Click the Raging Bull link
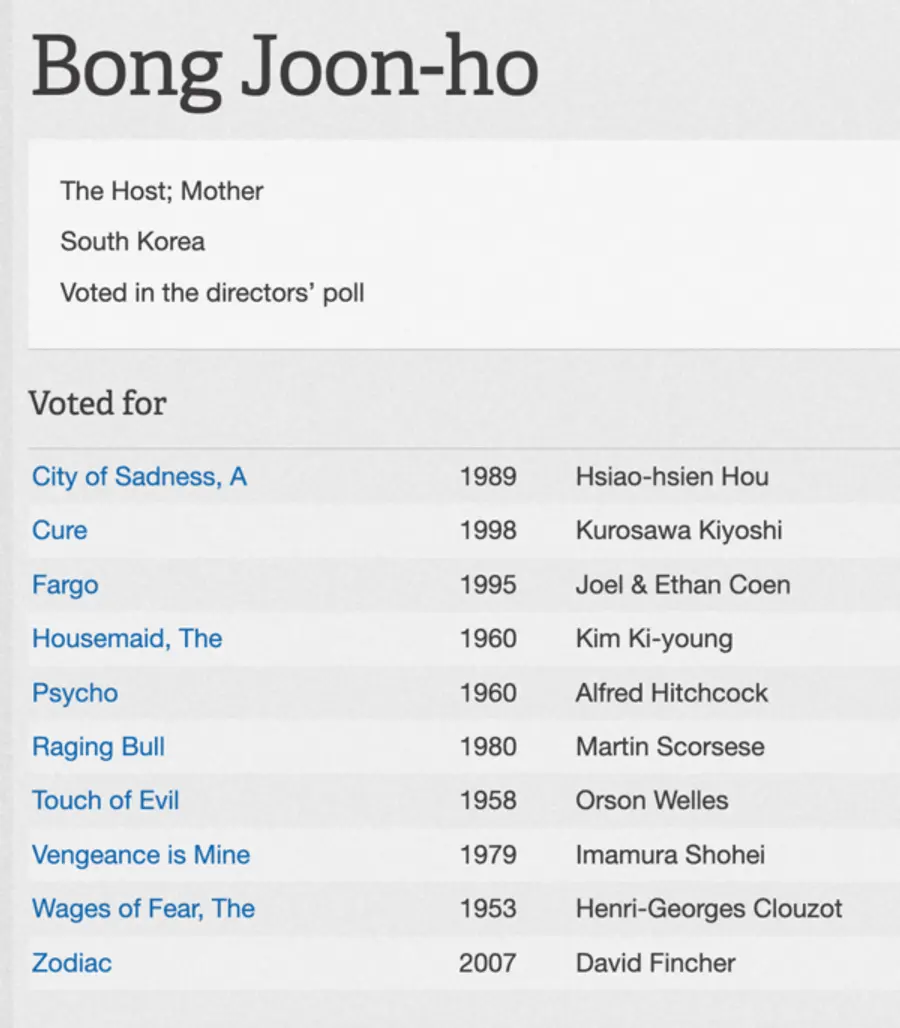Screen dimensions: 900x1028 click(x=98, y=747)
